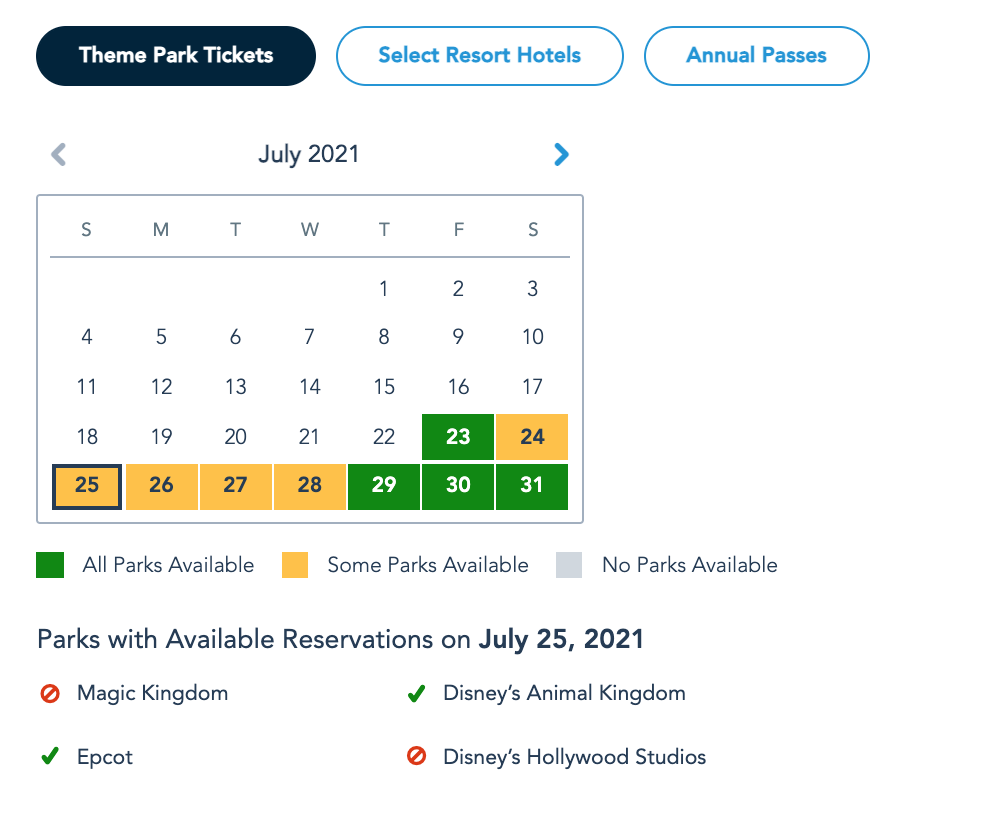Click Magic Kingdom unavailable icon
Screen dimensions: 992x824
(50, 693)
